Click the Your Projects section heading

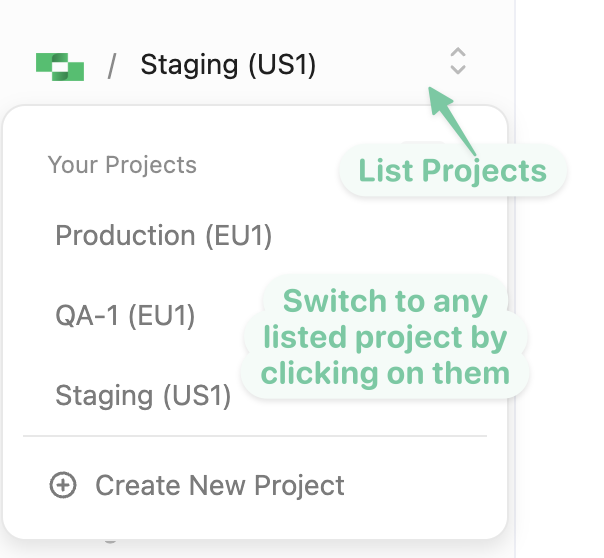tap(122, 165)
